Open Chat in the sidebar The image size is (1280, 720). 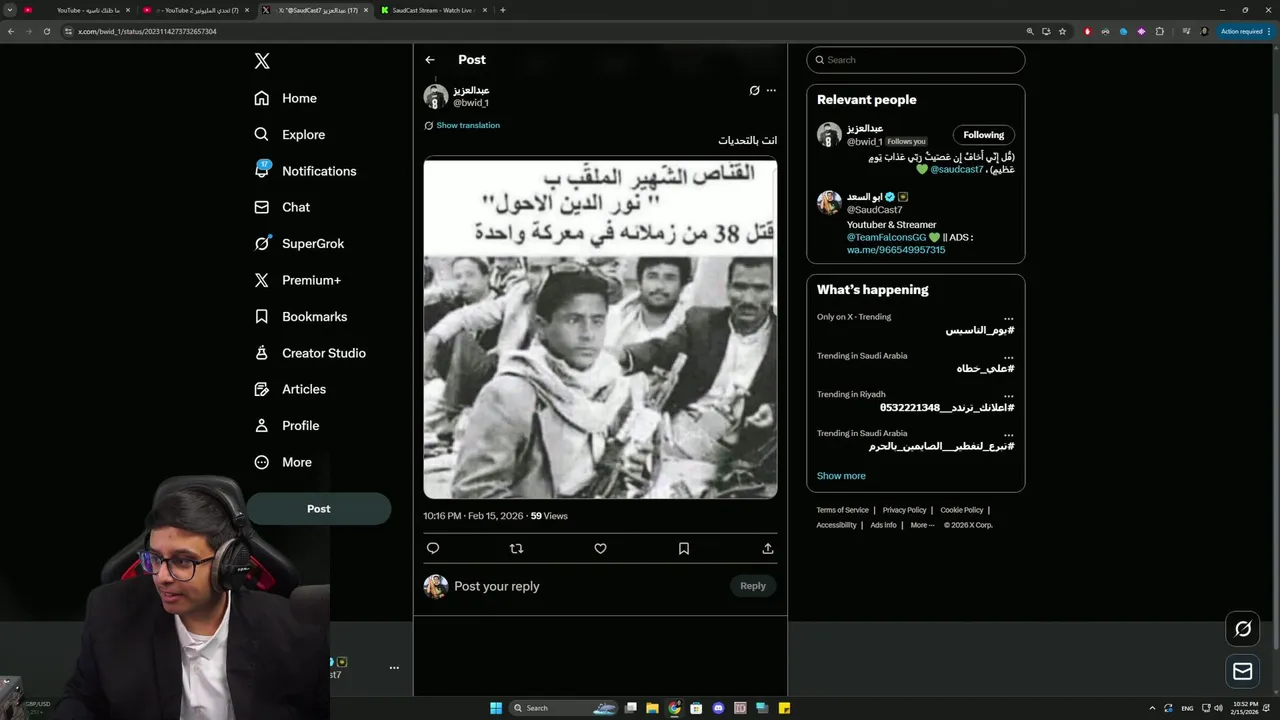coord(282,207)
